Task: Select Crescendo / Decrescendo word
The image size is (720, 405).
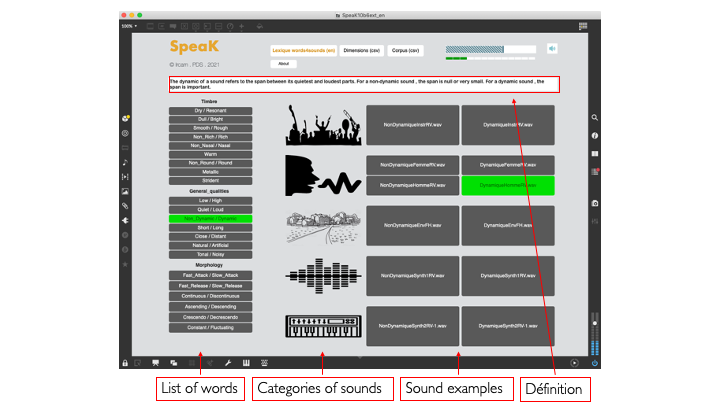Action: click(x=210, y=317)
